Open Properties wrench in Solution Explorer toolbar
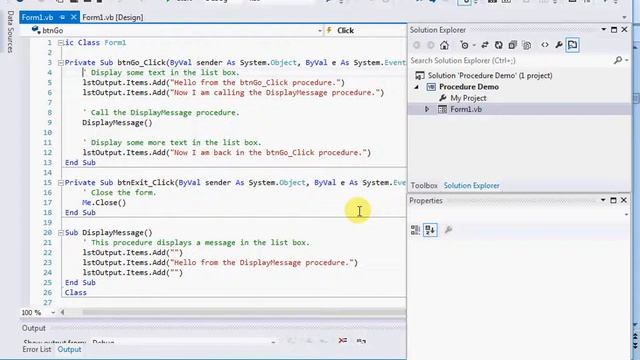Screen dimensions: 640x360 (x=559, y=45)
